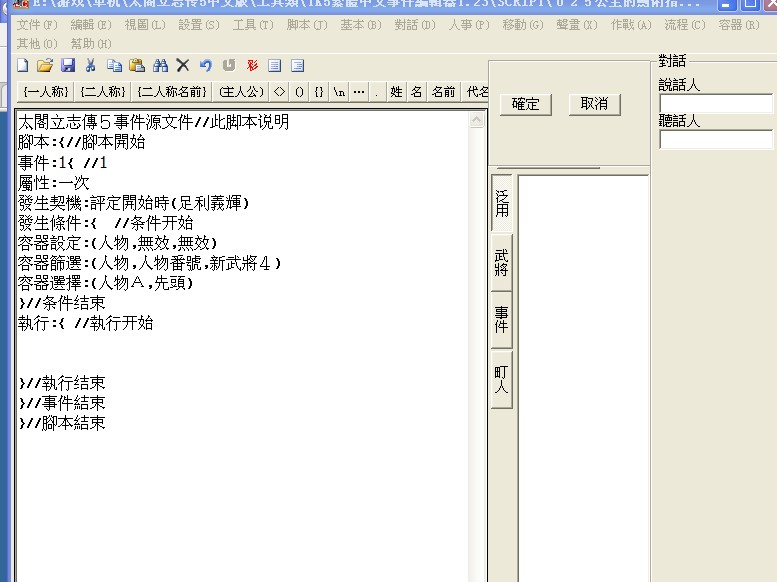Click the grey redo icon
This screenshot has height=582, width=777.
point(228,65)
